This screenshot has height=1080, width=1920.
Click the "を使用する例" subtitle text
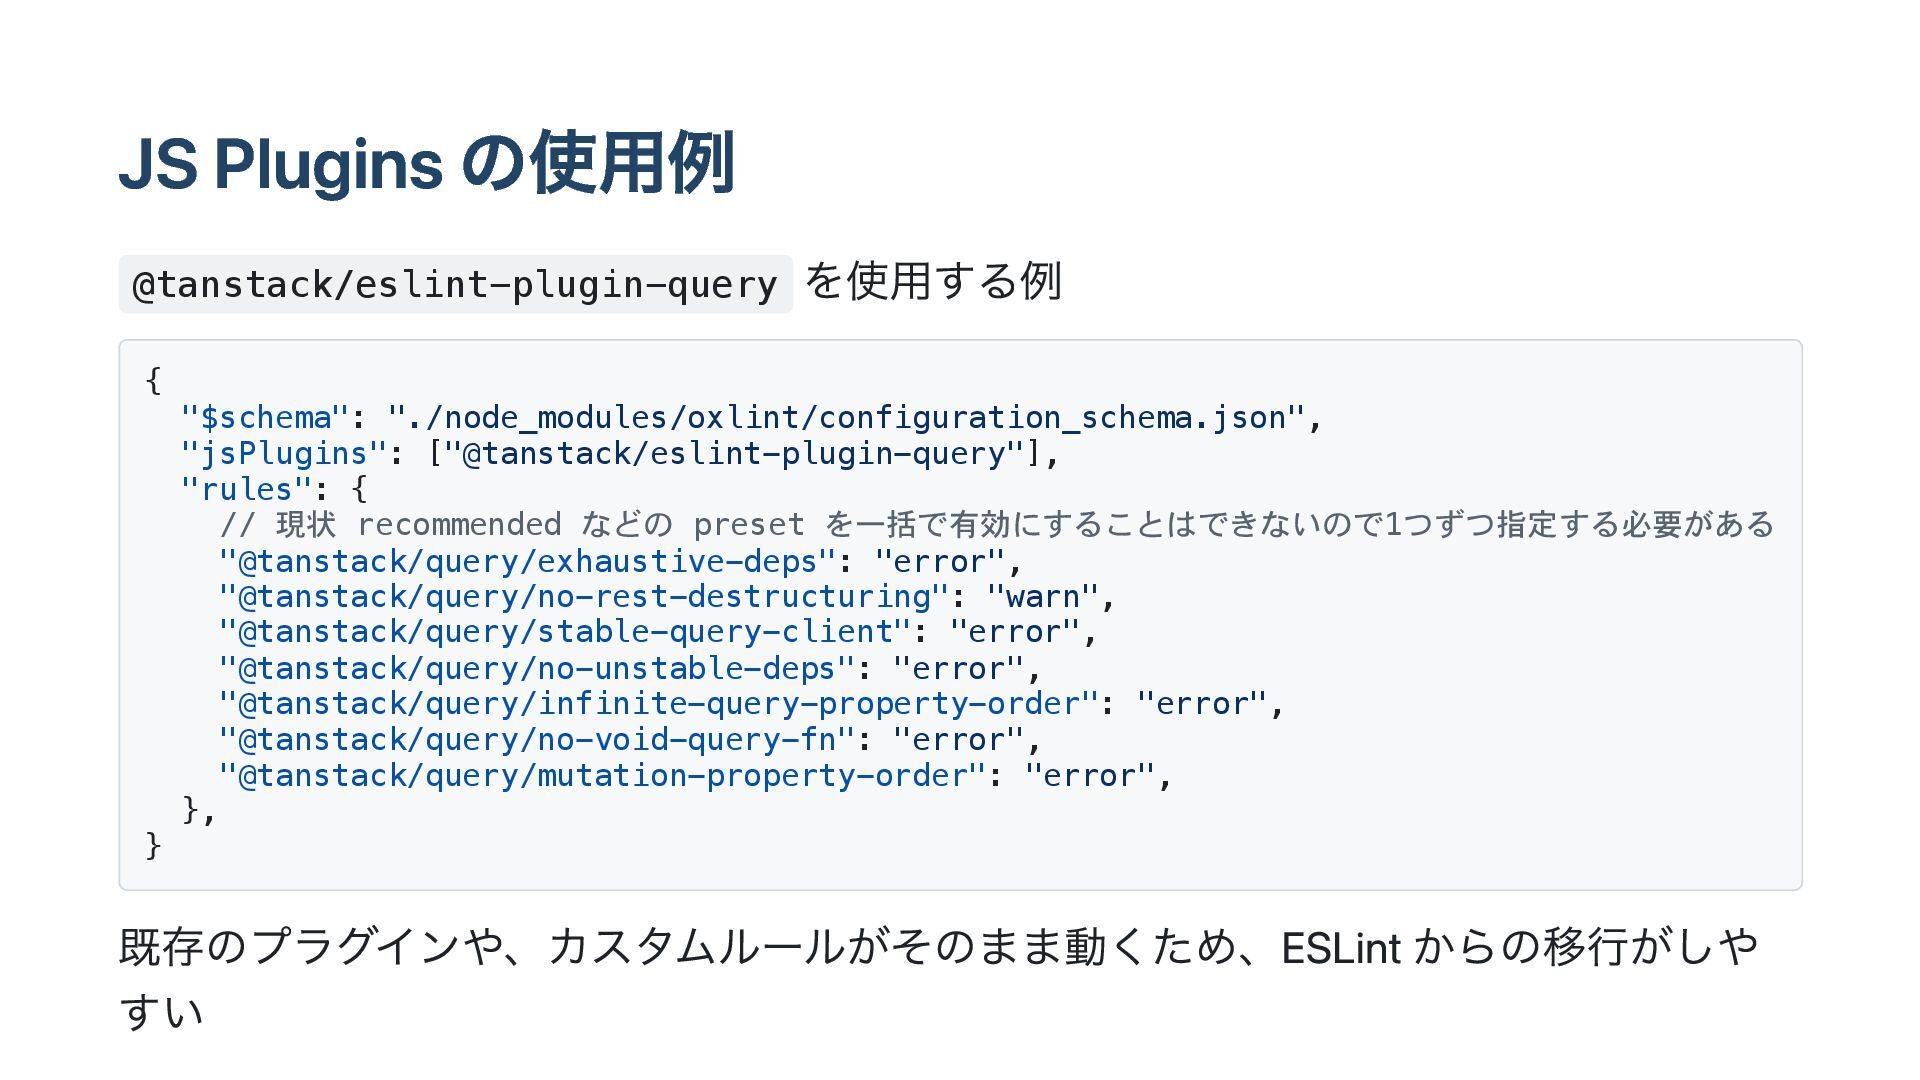[x=933, y=282]
